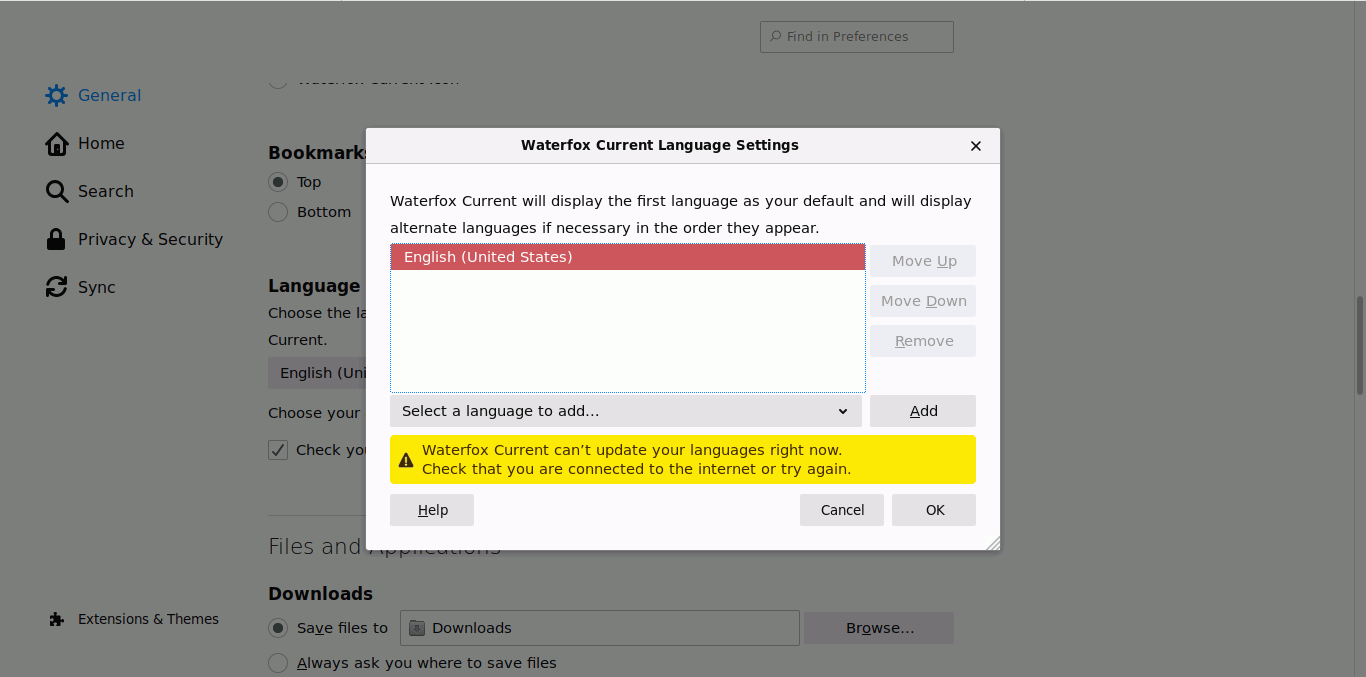Open the Search preferences category
The height and width of the screenshot is (677, 1366).
[89, 192]
